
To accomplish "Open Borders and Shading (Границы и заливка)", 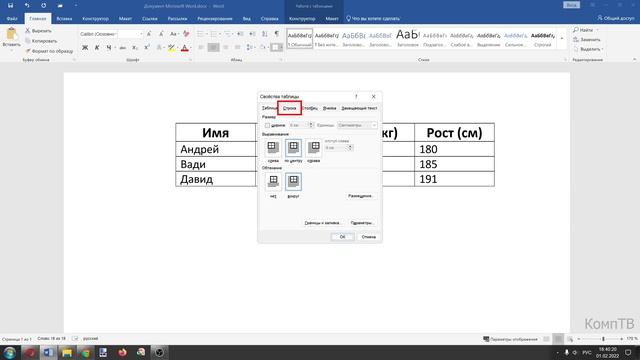I will click(x=322, y=223).
